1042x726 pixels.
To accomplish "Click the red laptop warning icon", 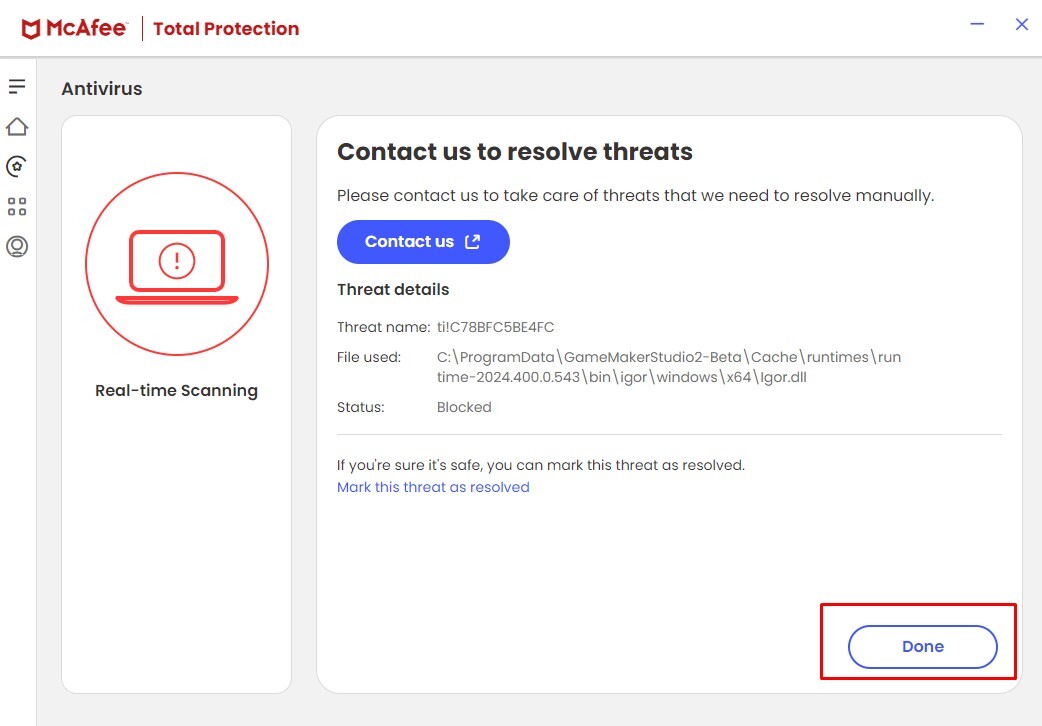I will click(x=177, y=263).
